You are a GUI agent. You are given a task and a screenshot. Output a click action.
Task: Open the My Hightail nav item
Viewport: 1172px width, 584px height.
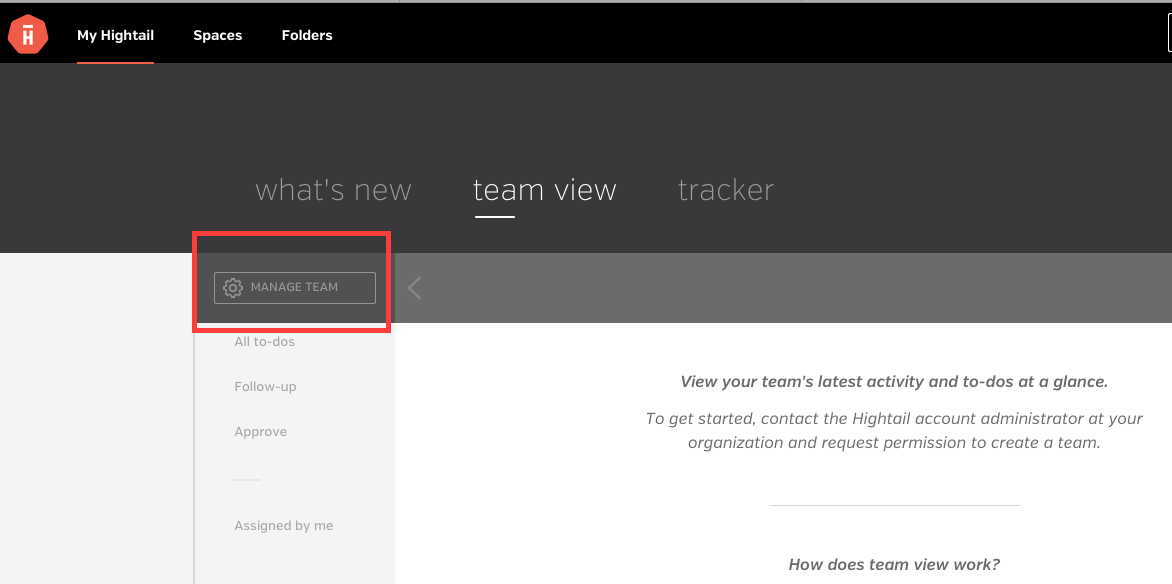115,35
